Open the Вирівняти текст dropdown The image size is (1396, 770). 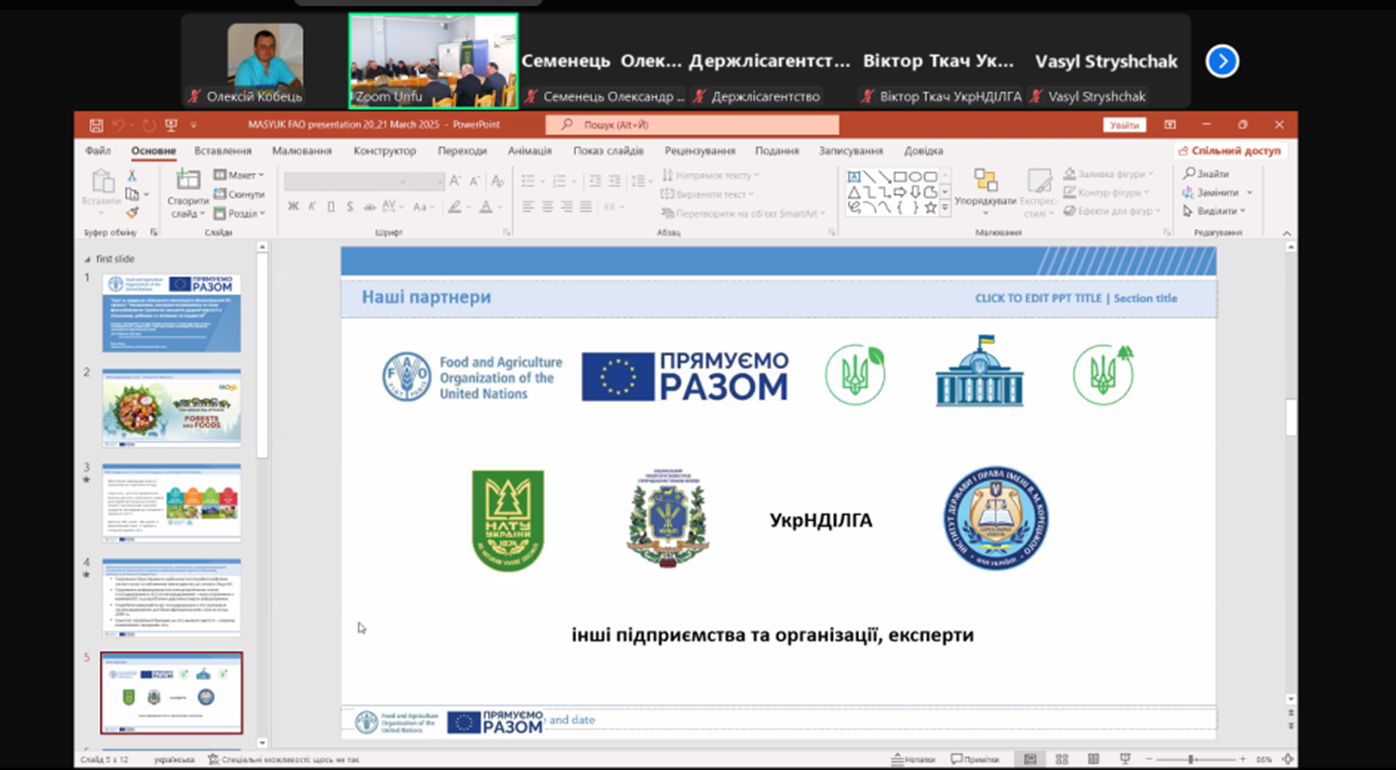point(708,194)
